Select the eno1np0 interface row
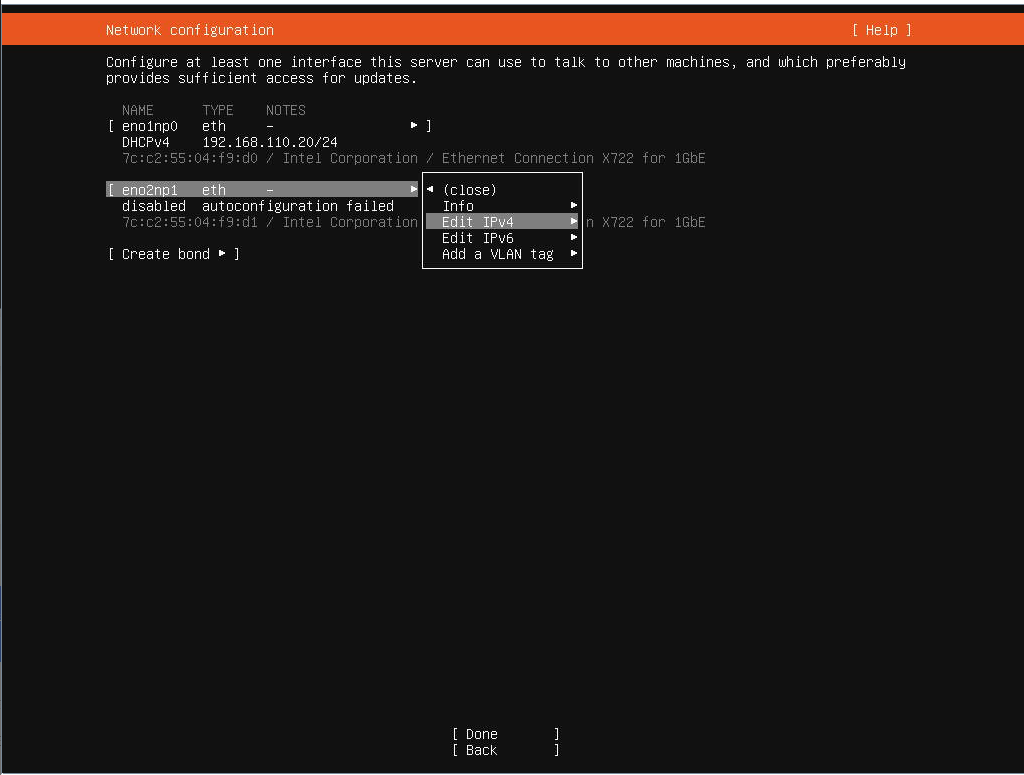This screenshot has width=1024, height=775. (150, 126)
